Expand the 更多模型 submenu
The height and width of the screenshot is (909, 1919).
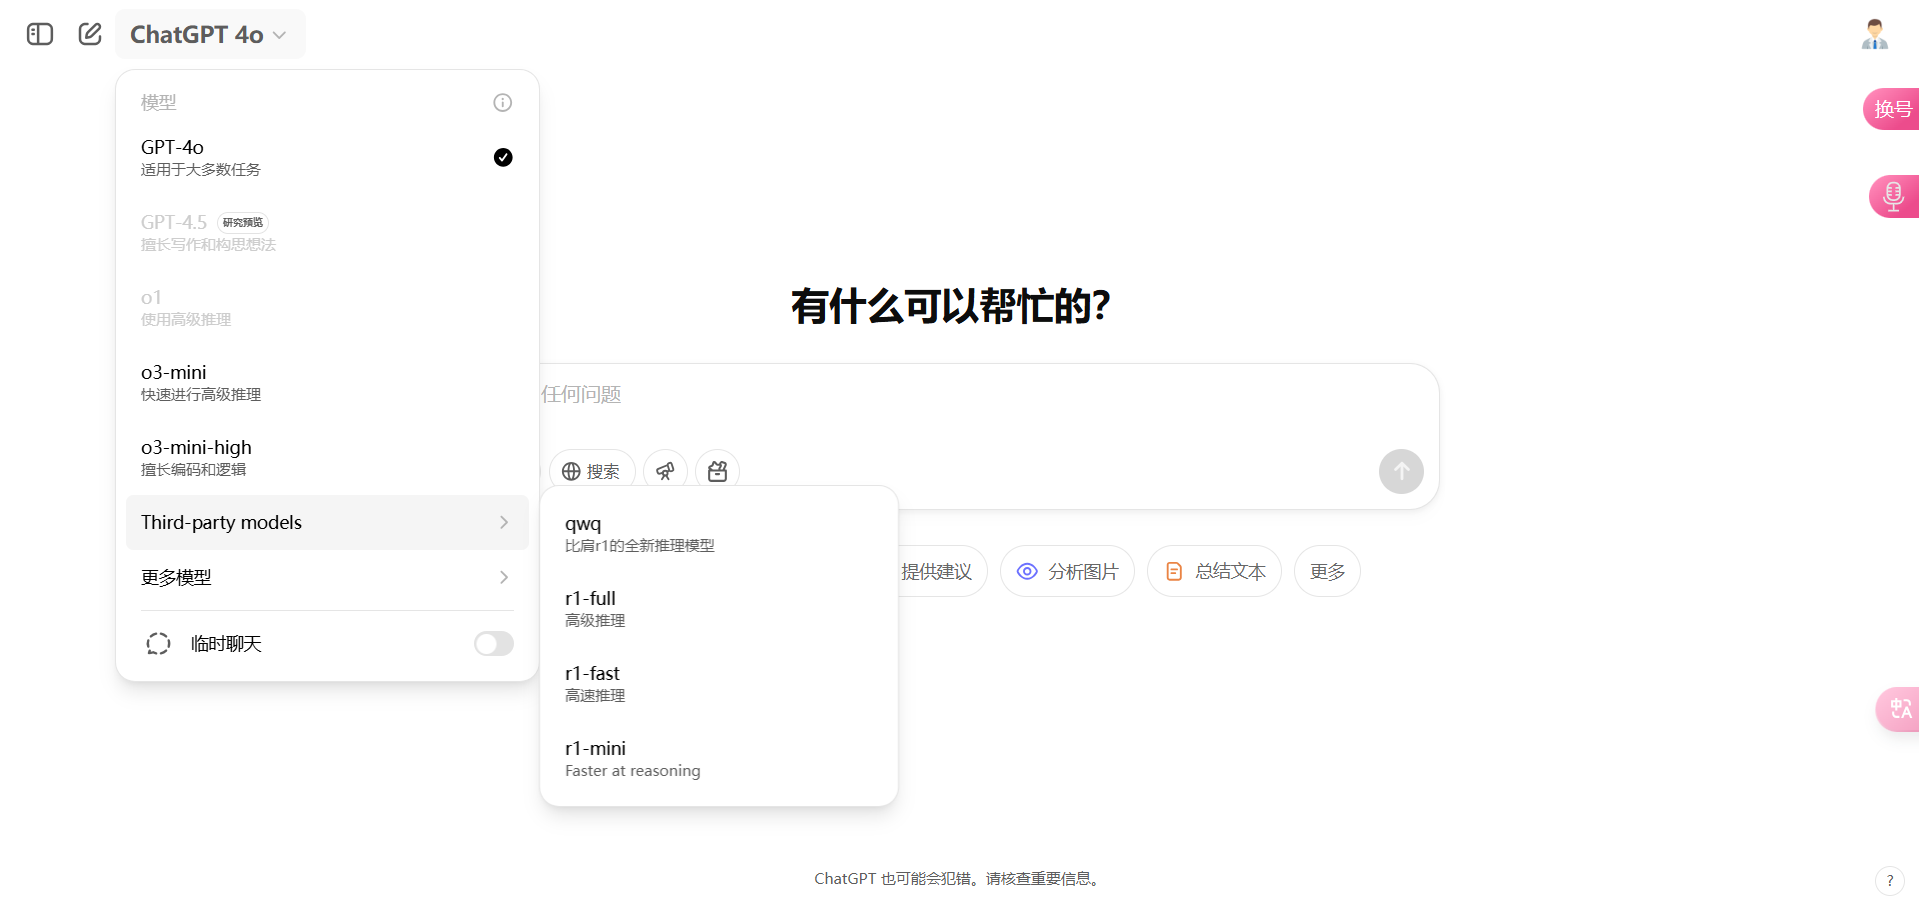[326, 577]
